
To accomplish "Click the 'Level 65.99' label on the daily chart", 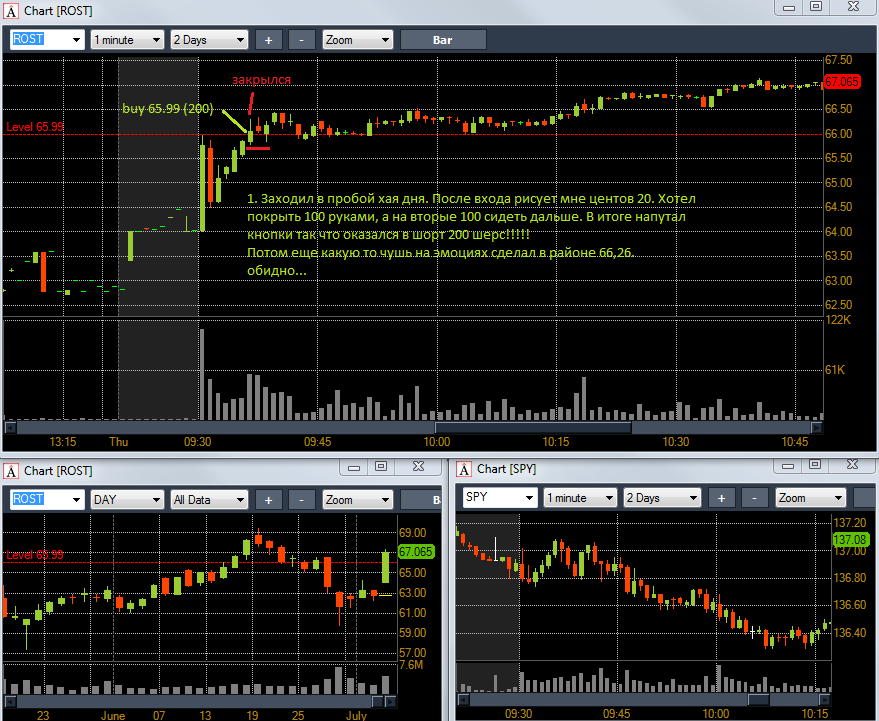I will 35,555.
